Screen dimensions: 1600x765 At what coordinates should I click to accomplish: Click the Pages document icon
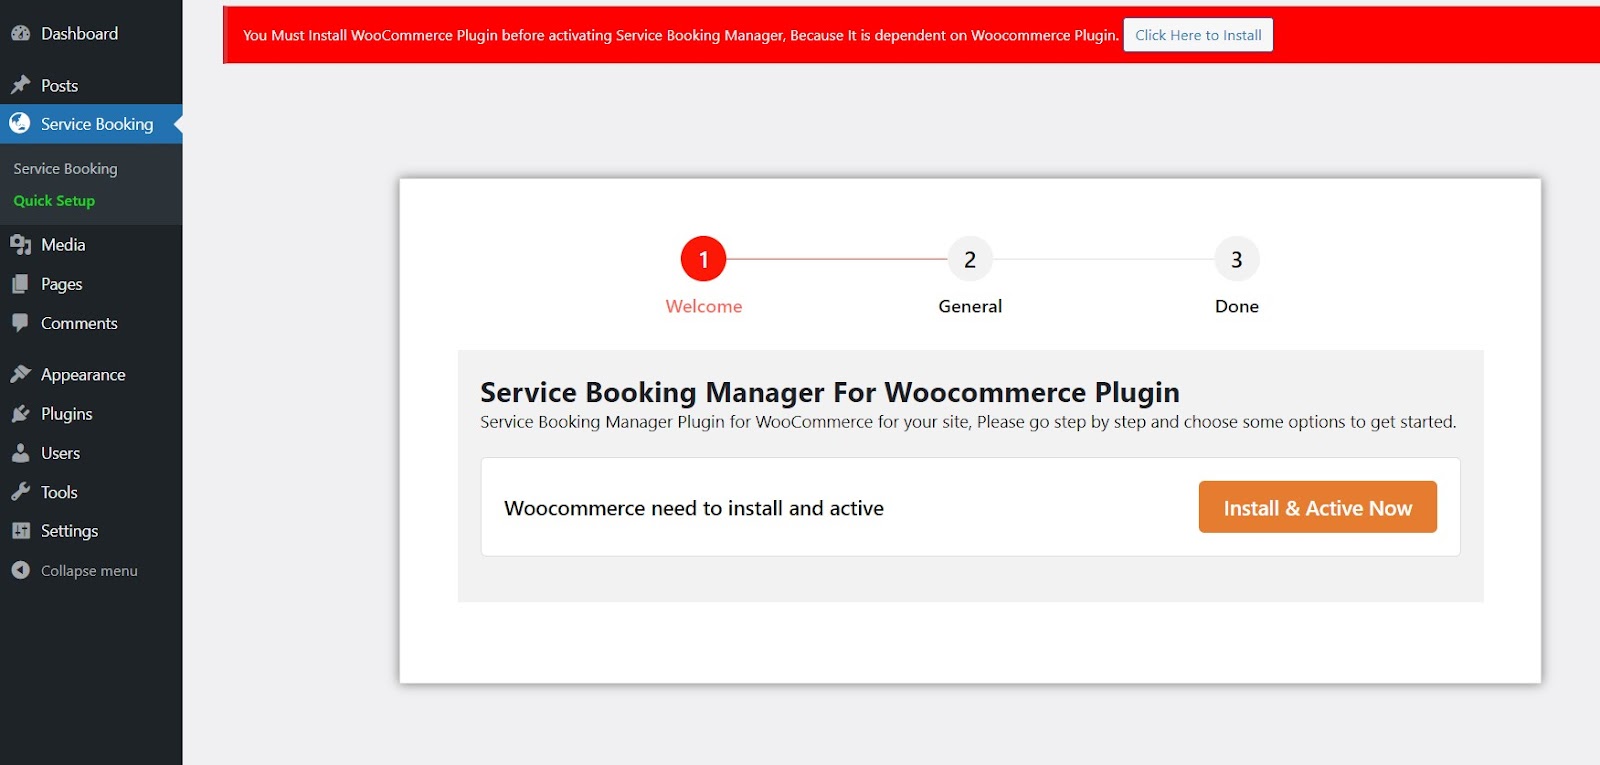(21, 284)
